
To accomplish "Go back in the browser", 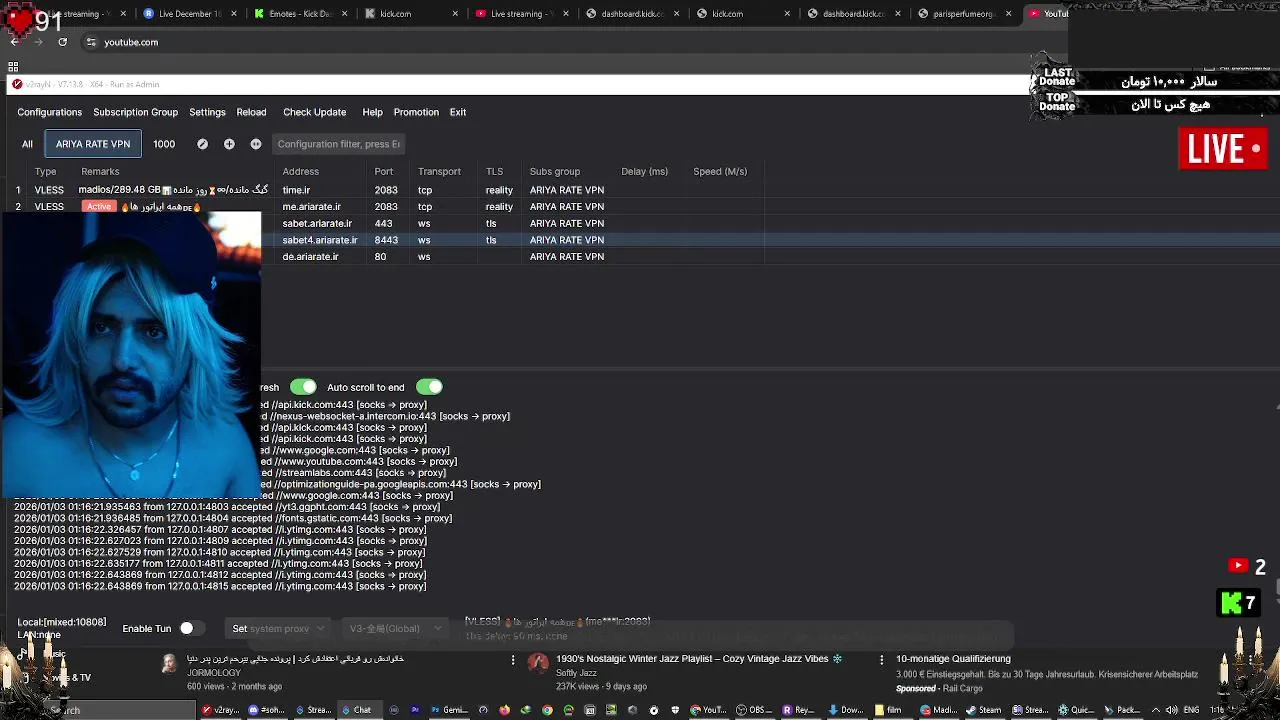I will pos(14,42).
